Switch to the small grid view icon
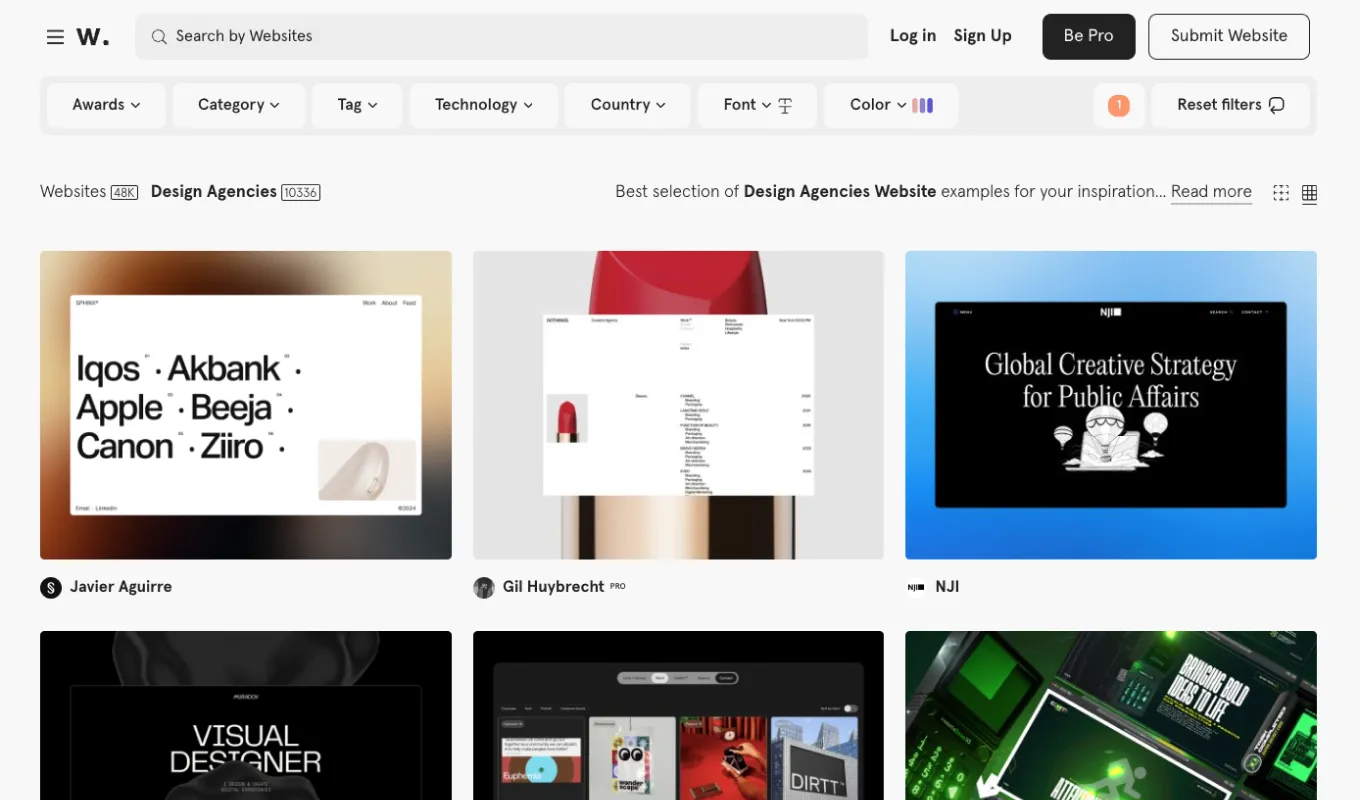1360x800 pixels. (x=1281, y=193)
